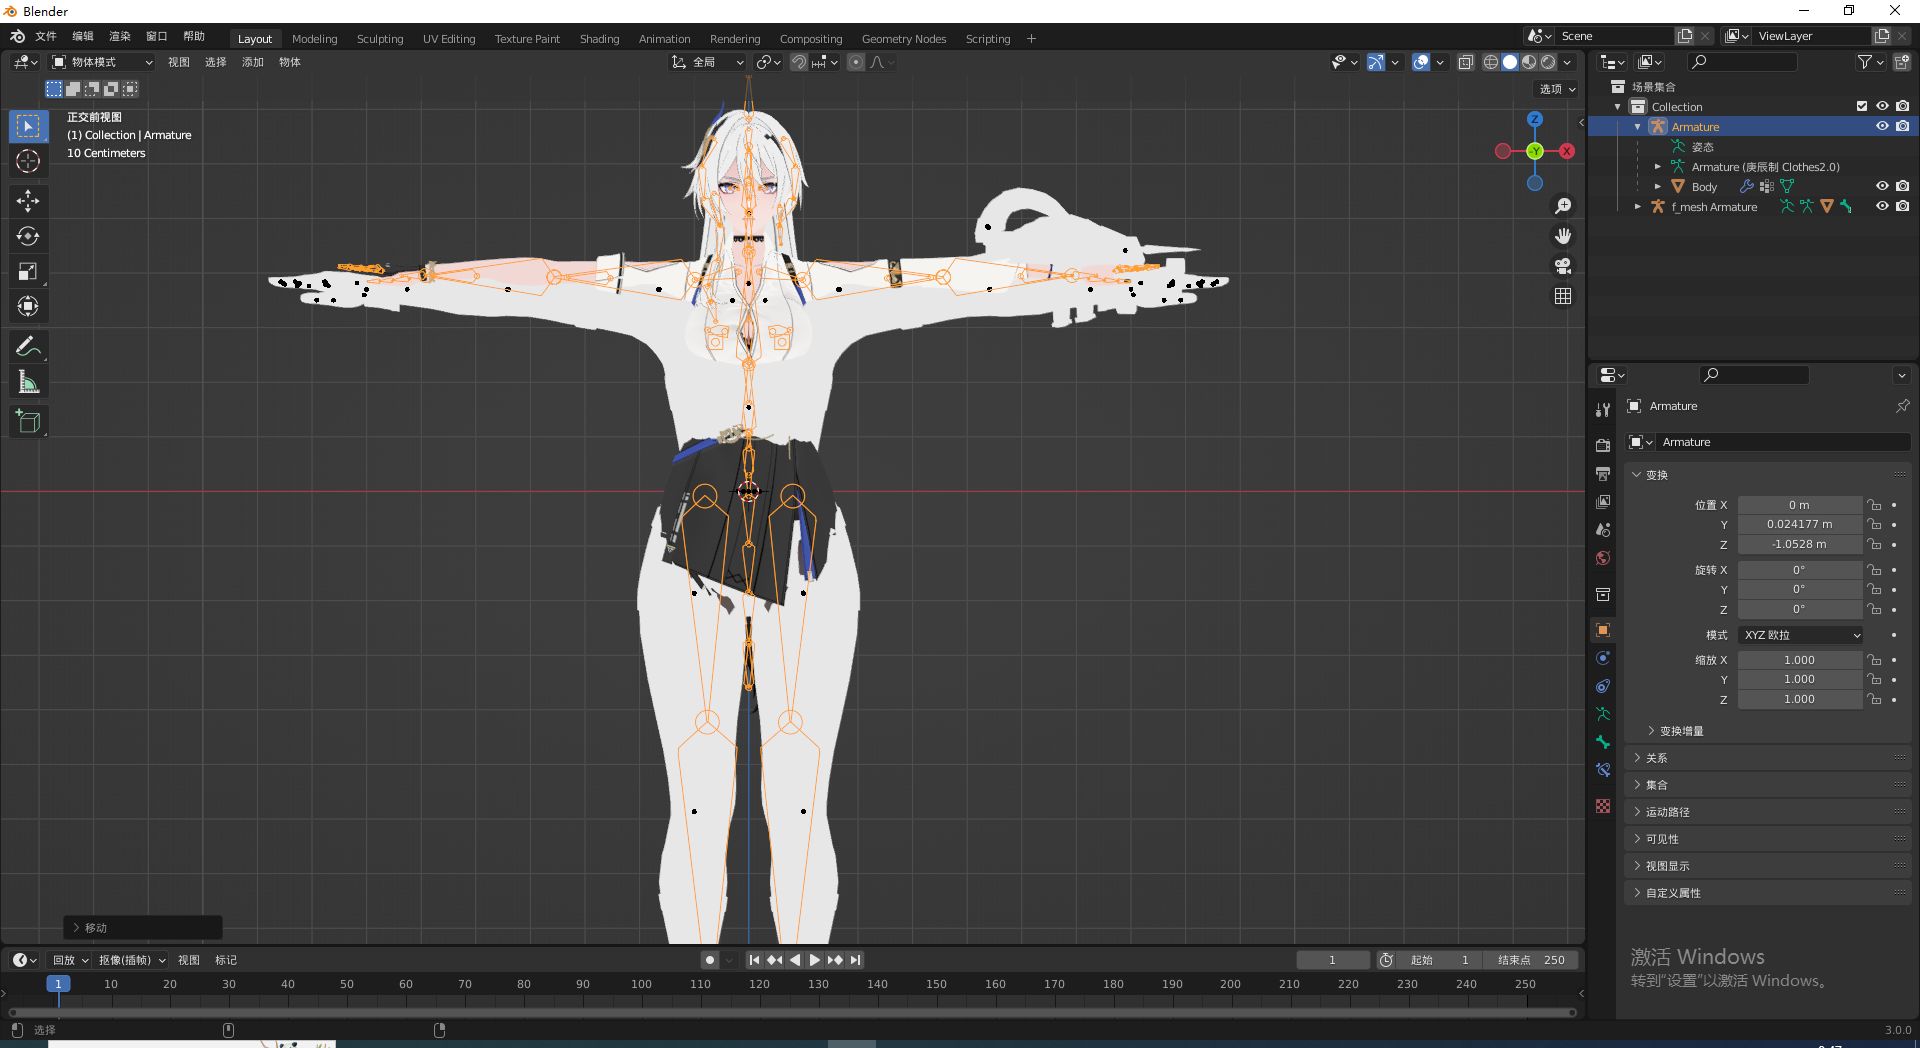Expand the f_mesh Armature tree item
This screenshot has width=1920, height=1048.
[x=1638, y=206]
